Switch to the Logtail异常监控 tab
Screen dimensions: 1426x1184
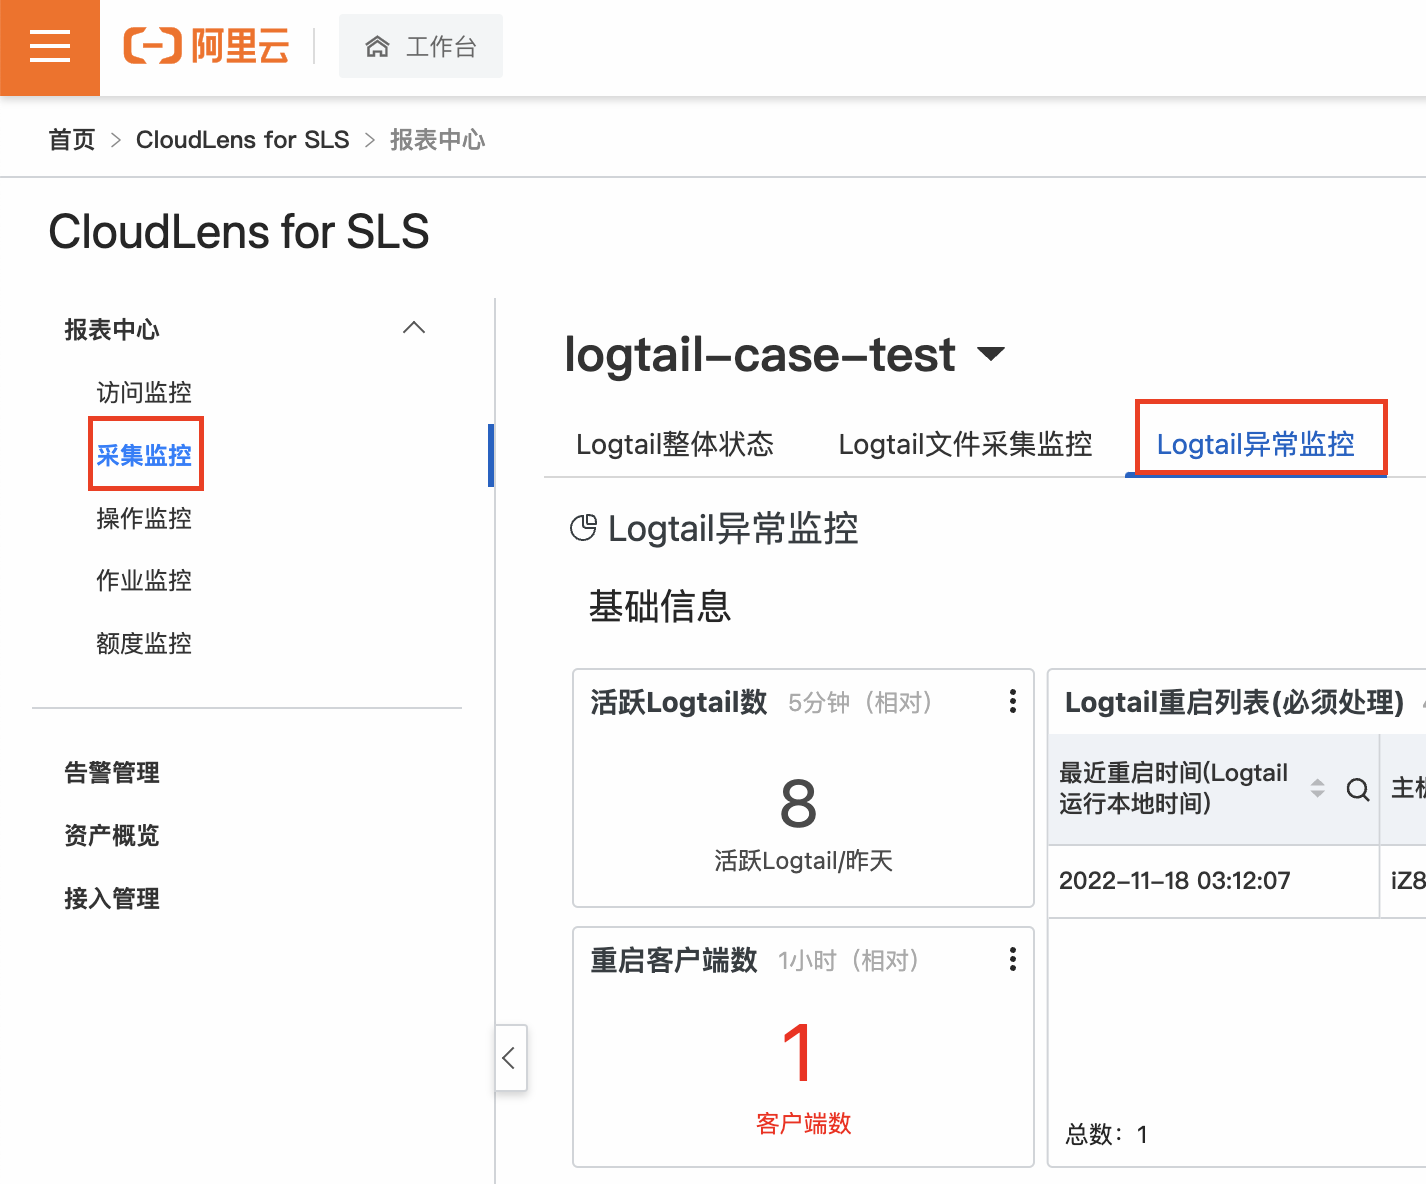[1256, 444]
